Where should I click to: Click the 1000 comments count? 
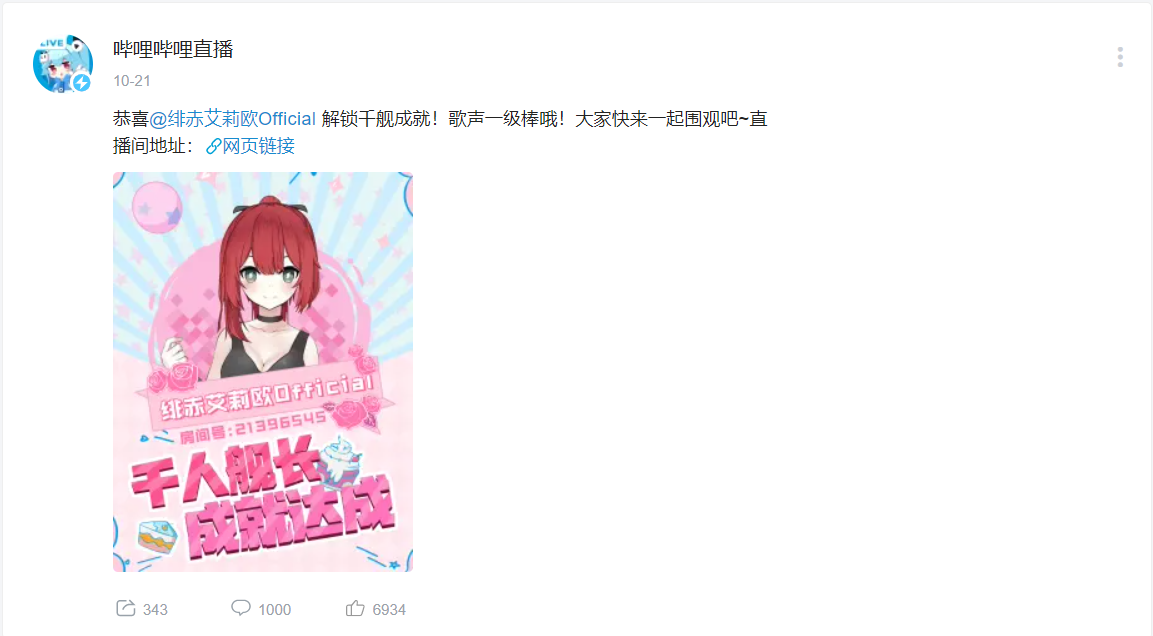click(275, 610)
